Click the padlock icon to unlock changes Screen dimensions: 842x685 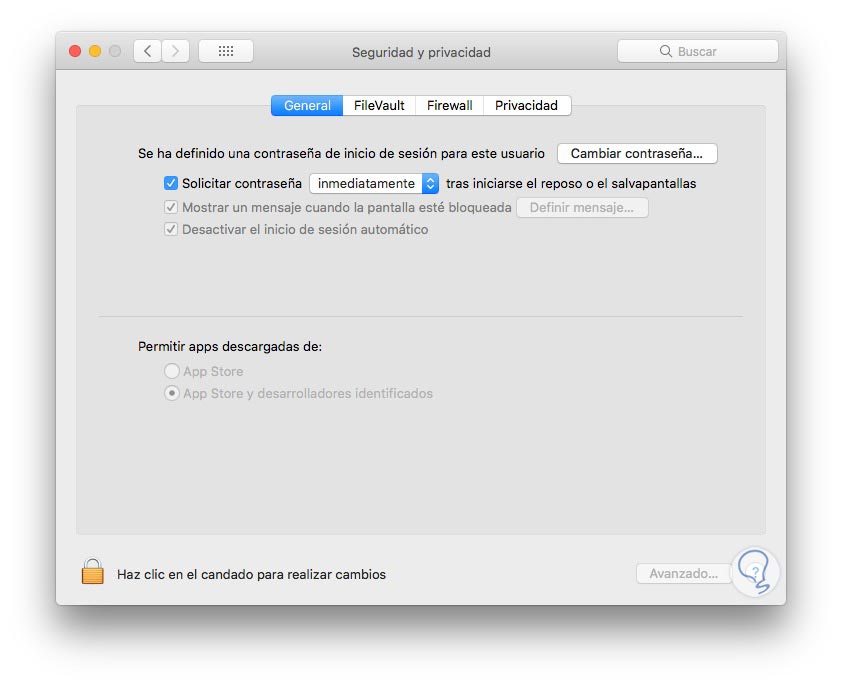pyautogui.click(x=92, y=571)
